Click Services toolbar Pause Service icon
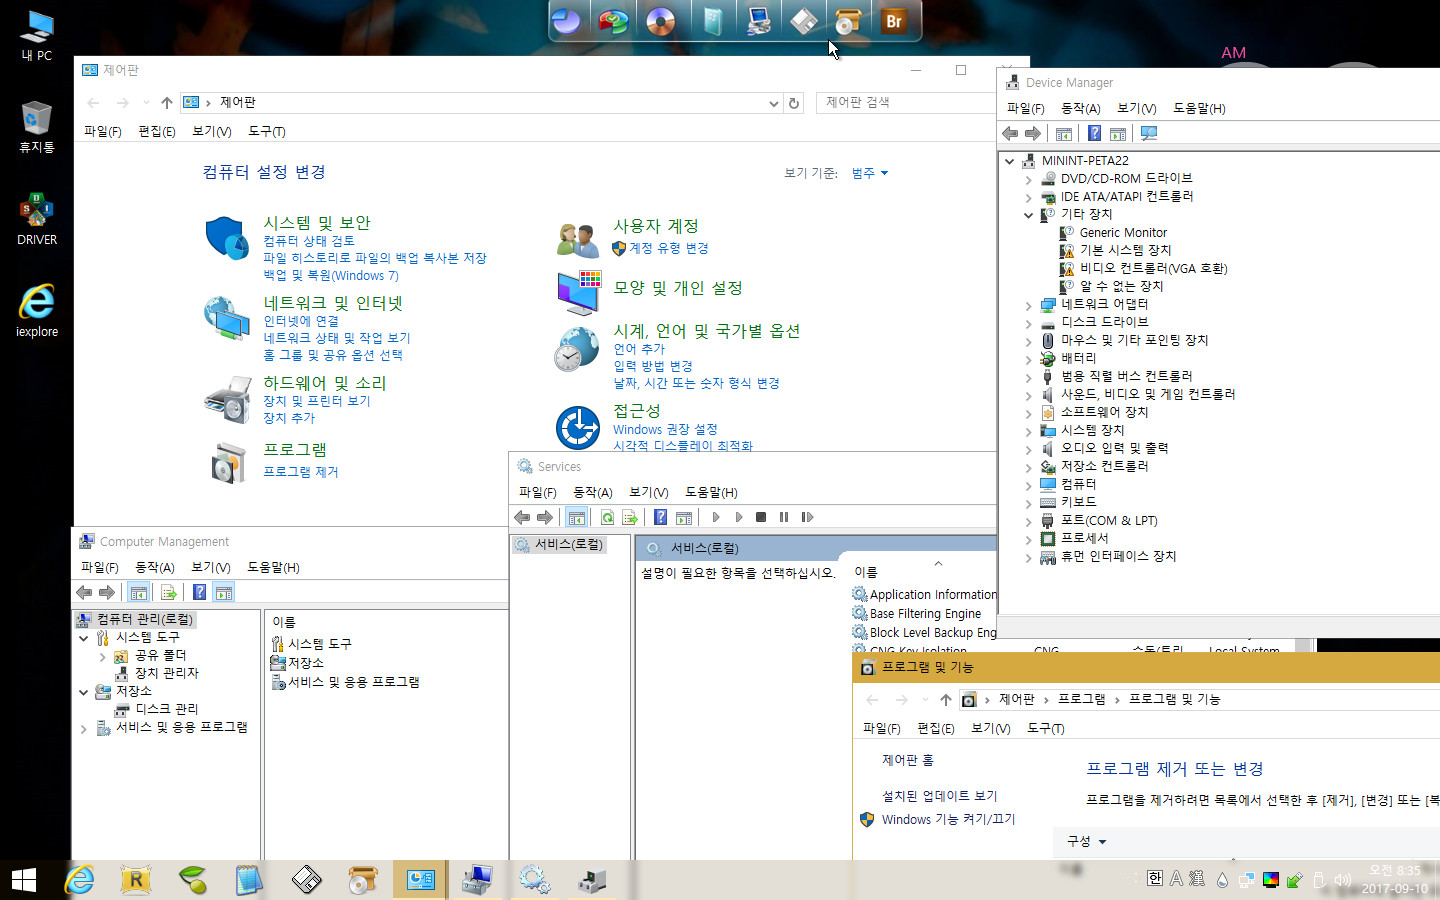Viewport: 1440px width, 900px height. [x=784, y=517]
